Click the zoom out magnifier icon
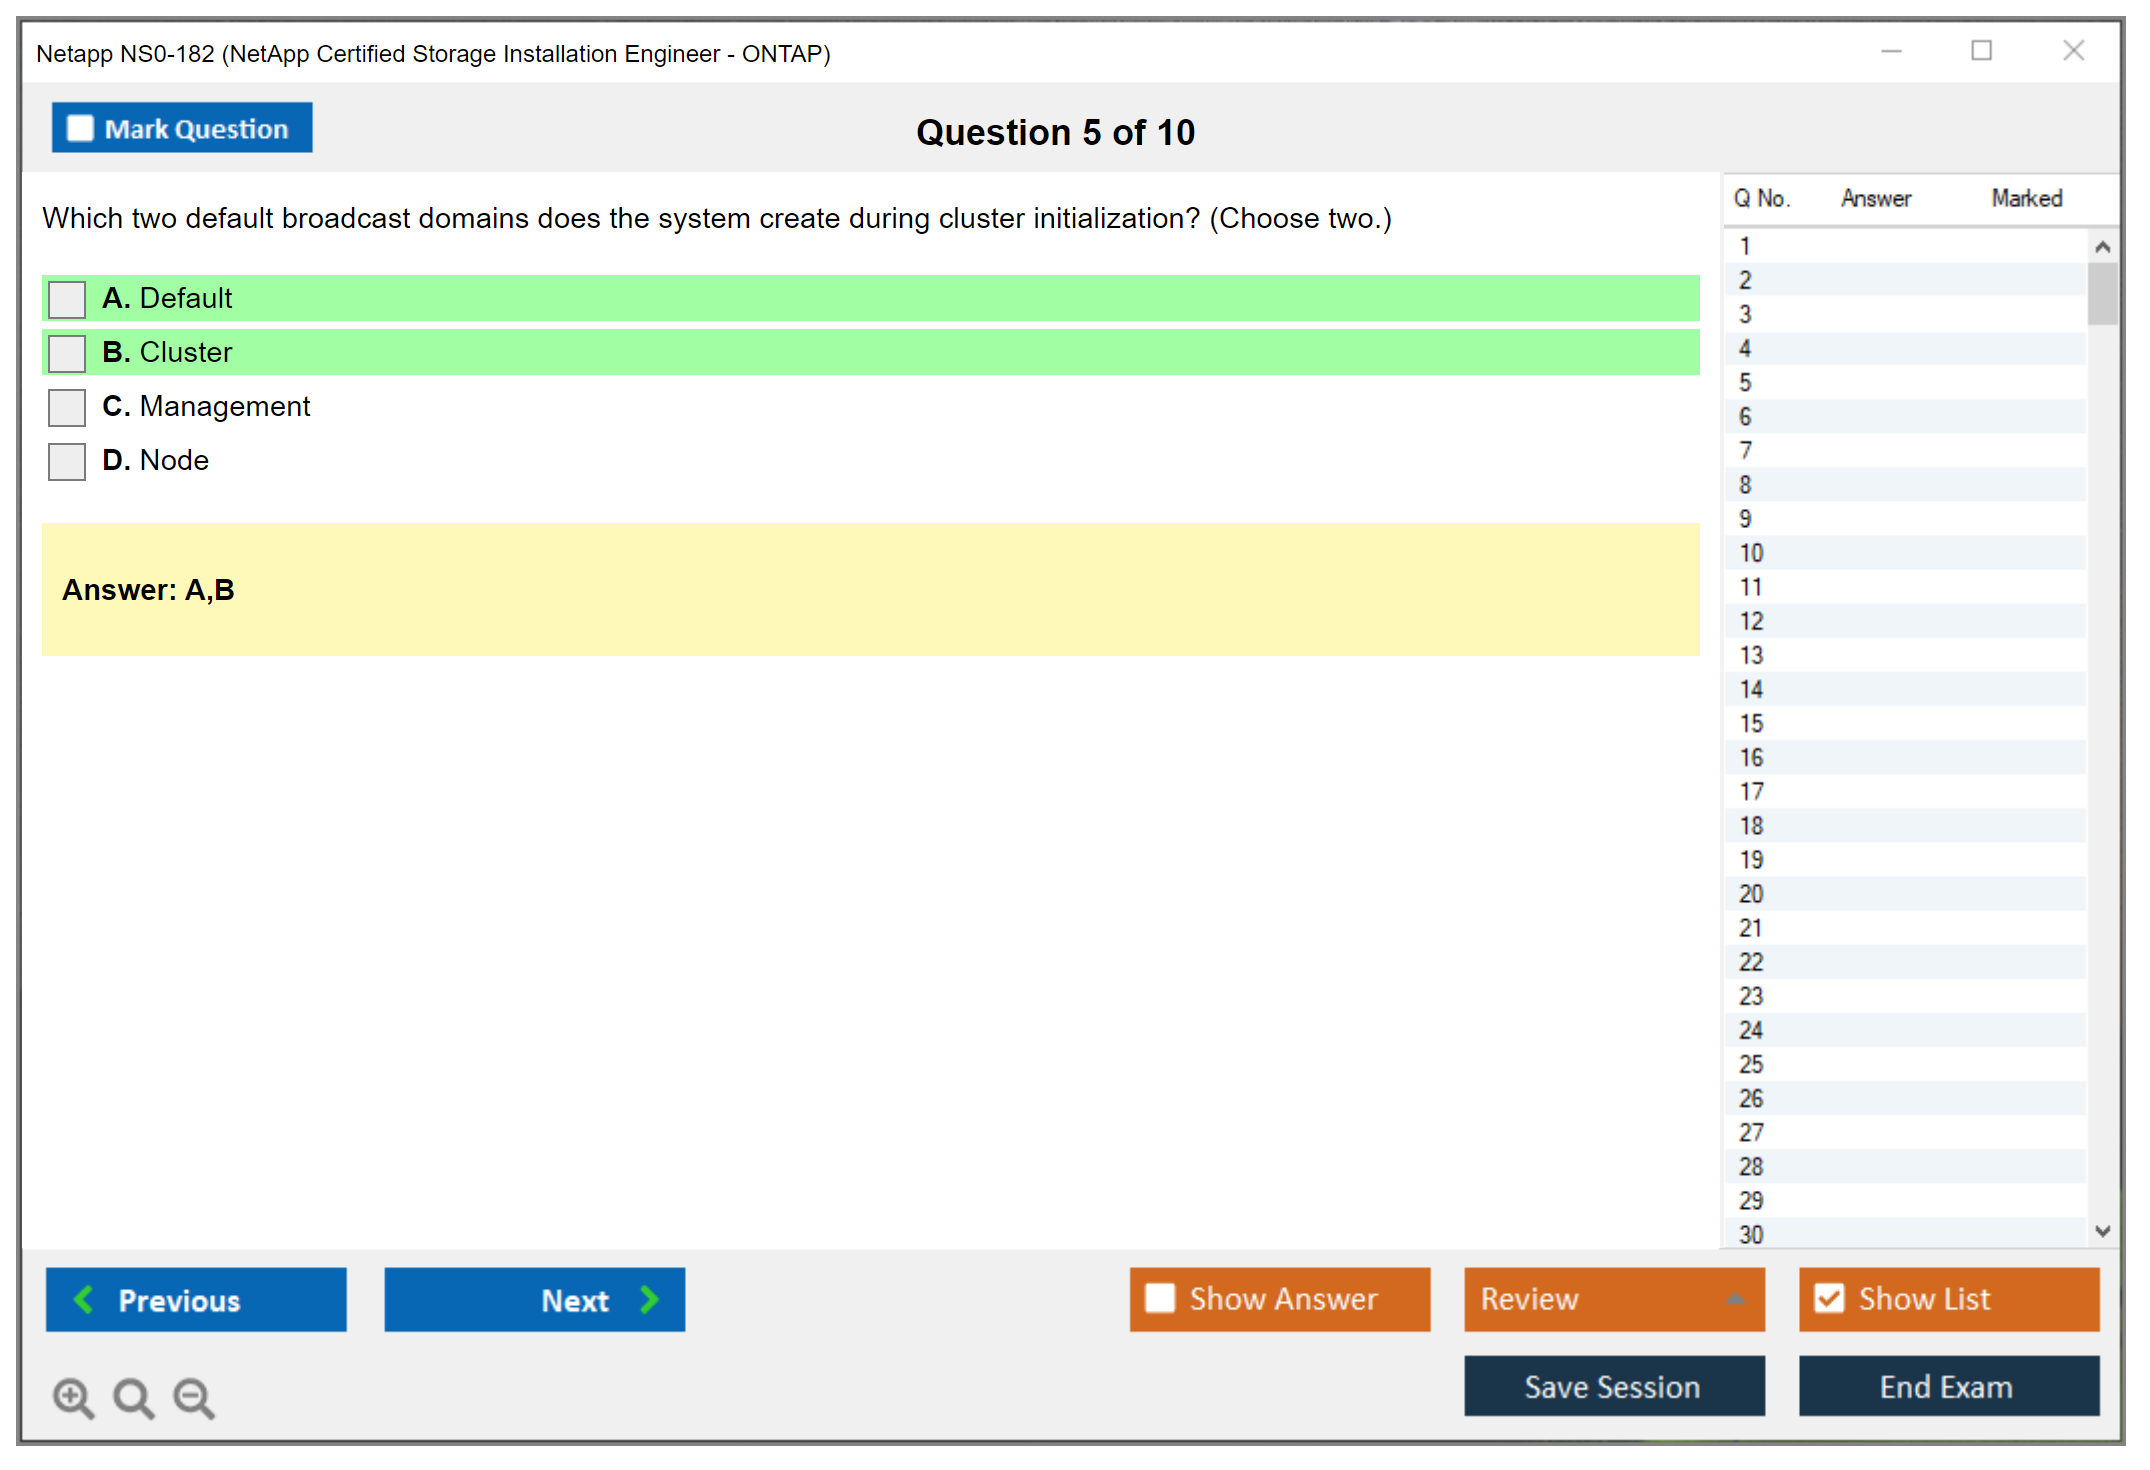The height and width of the screenshot is (1470, 2150). point(193,1397)
